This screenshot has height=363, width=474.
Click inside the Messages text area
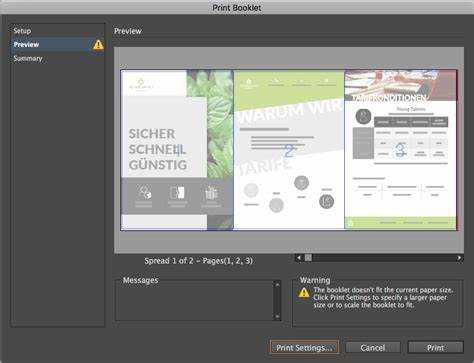click(195, 301)
